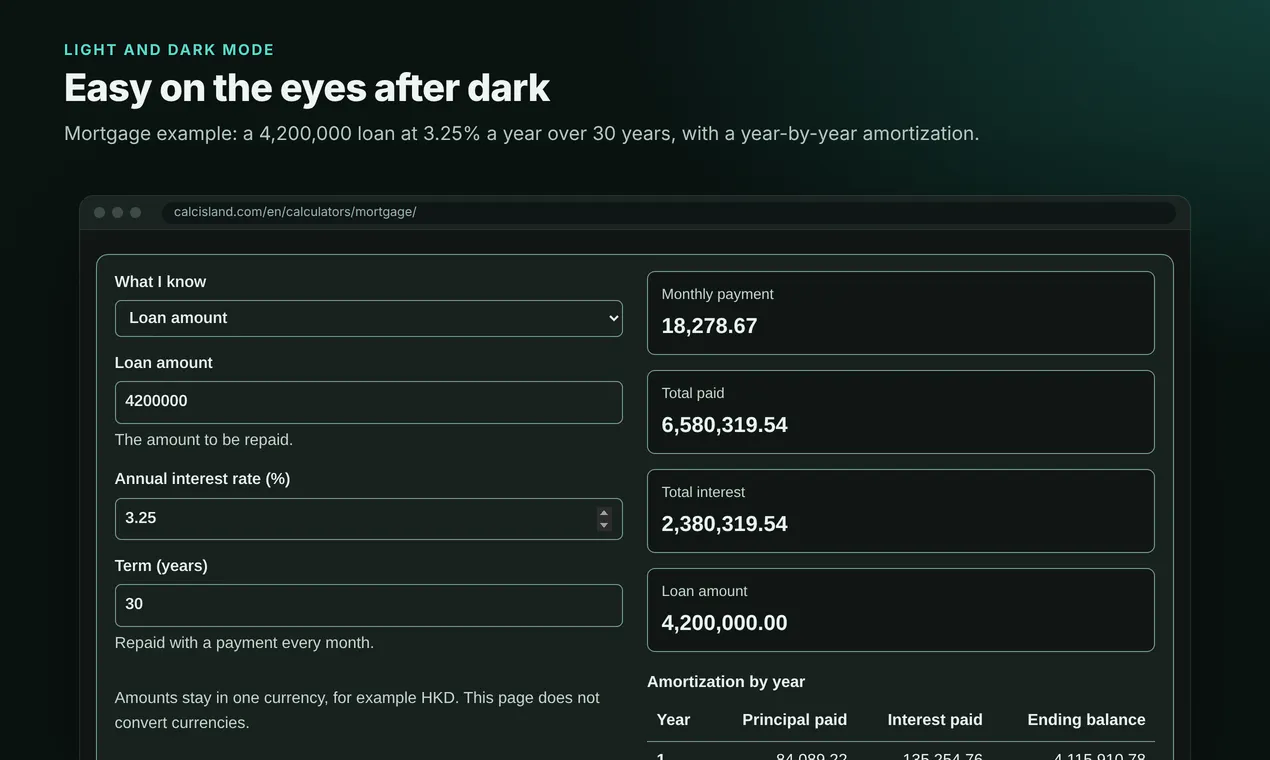Increase the interest rate with the up arrow
The height and width of the screenshot is (760, 1270).
(604, 513)
